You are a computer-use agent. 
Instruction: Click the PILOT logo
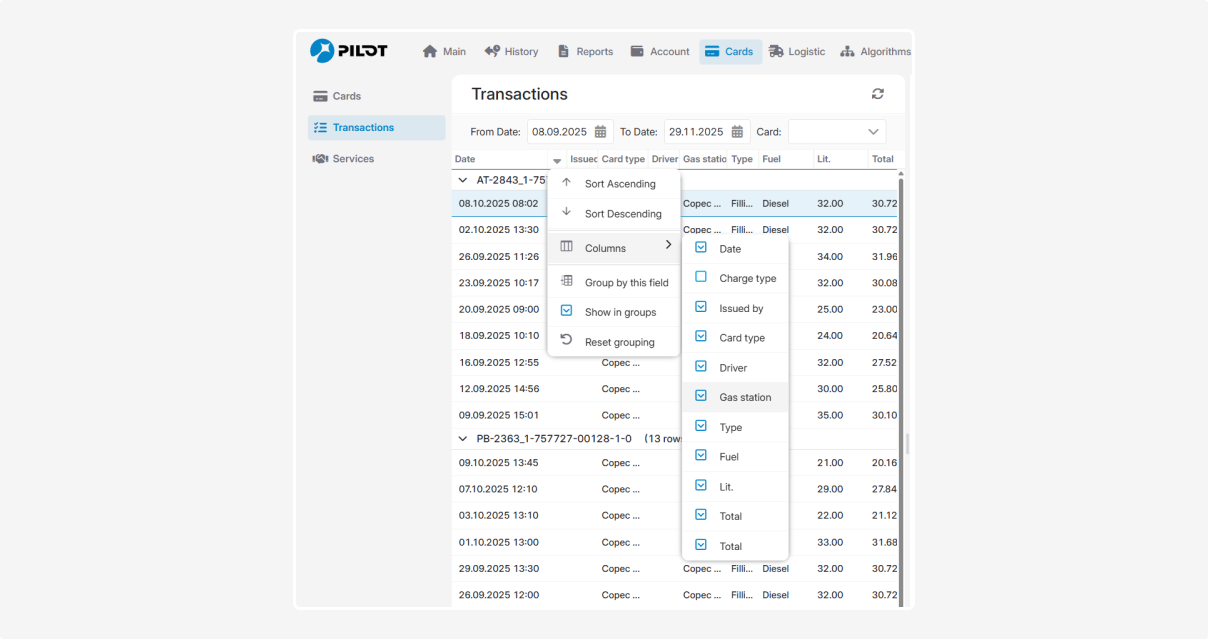tap(348, 51)
